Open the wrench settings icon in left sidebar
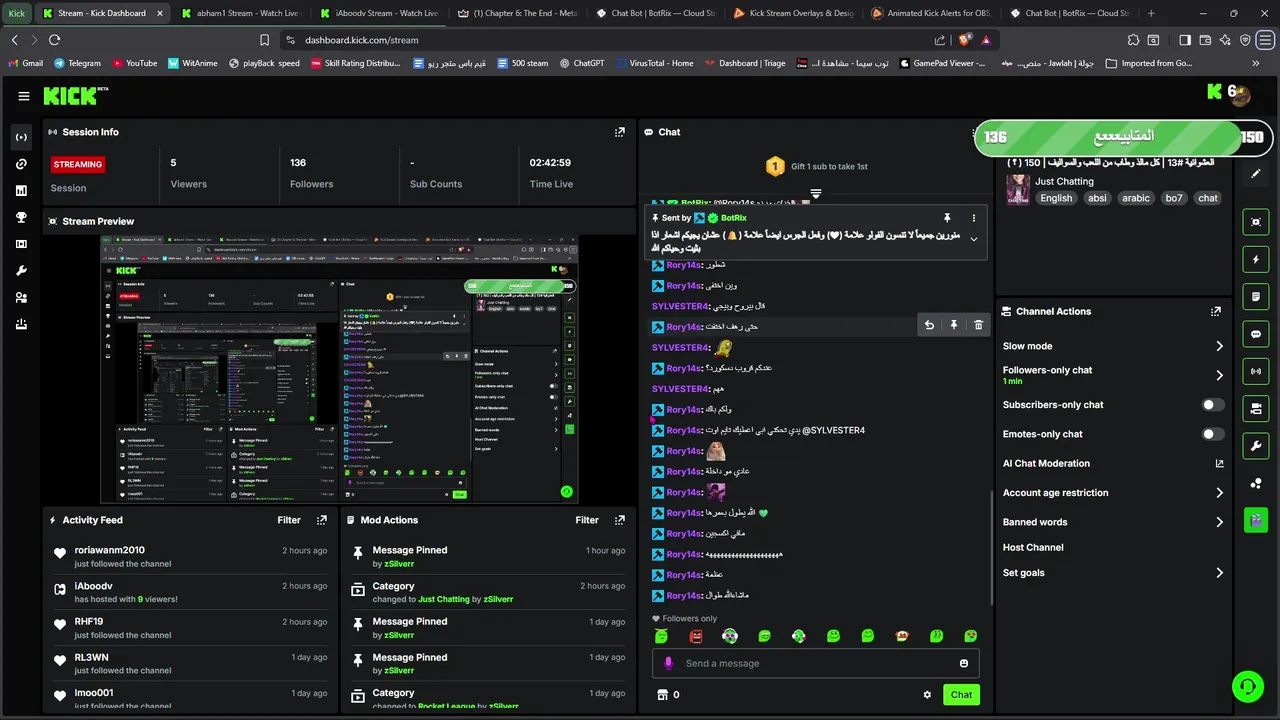This screenshot has width=1280, height=720. tap(21, 271)
